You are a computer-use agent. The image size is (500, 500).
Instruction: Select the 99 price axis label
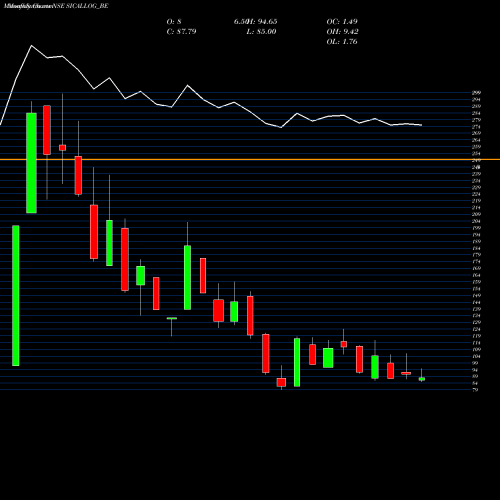point(475,363)
